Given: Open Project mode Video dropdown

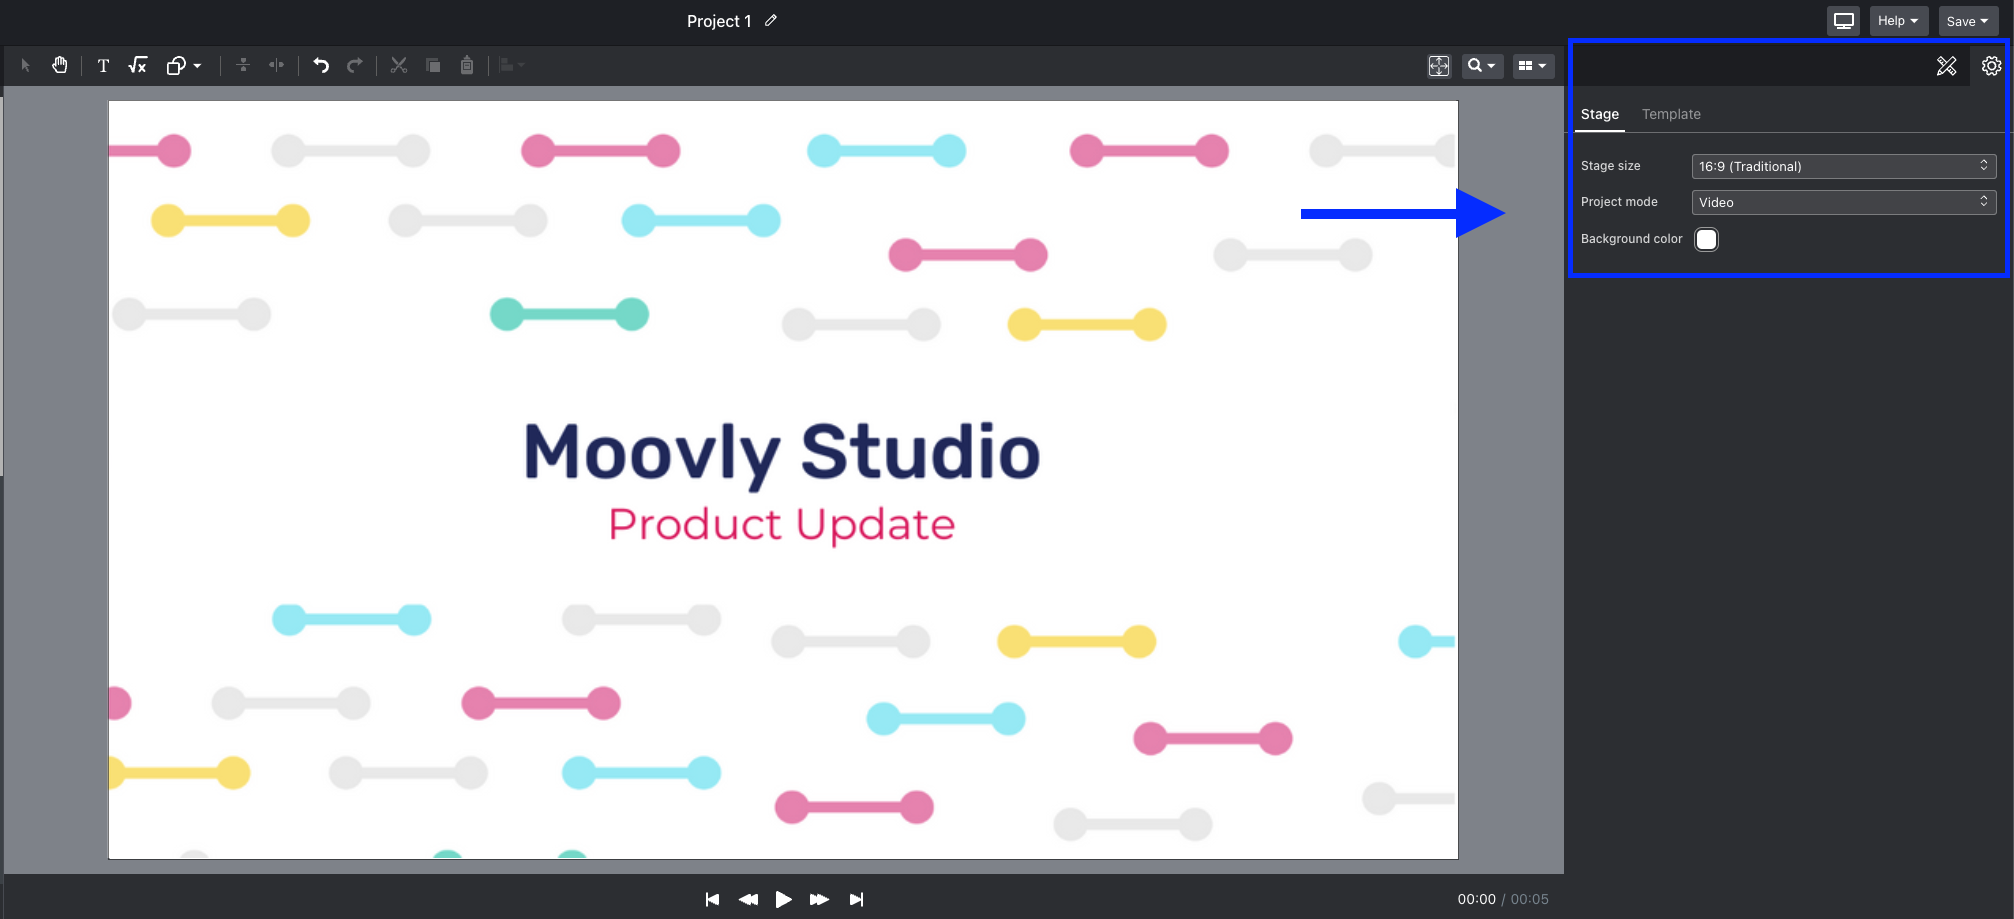Looking at the screenshot, I should [x=1844, y=202].
